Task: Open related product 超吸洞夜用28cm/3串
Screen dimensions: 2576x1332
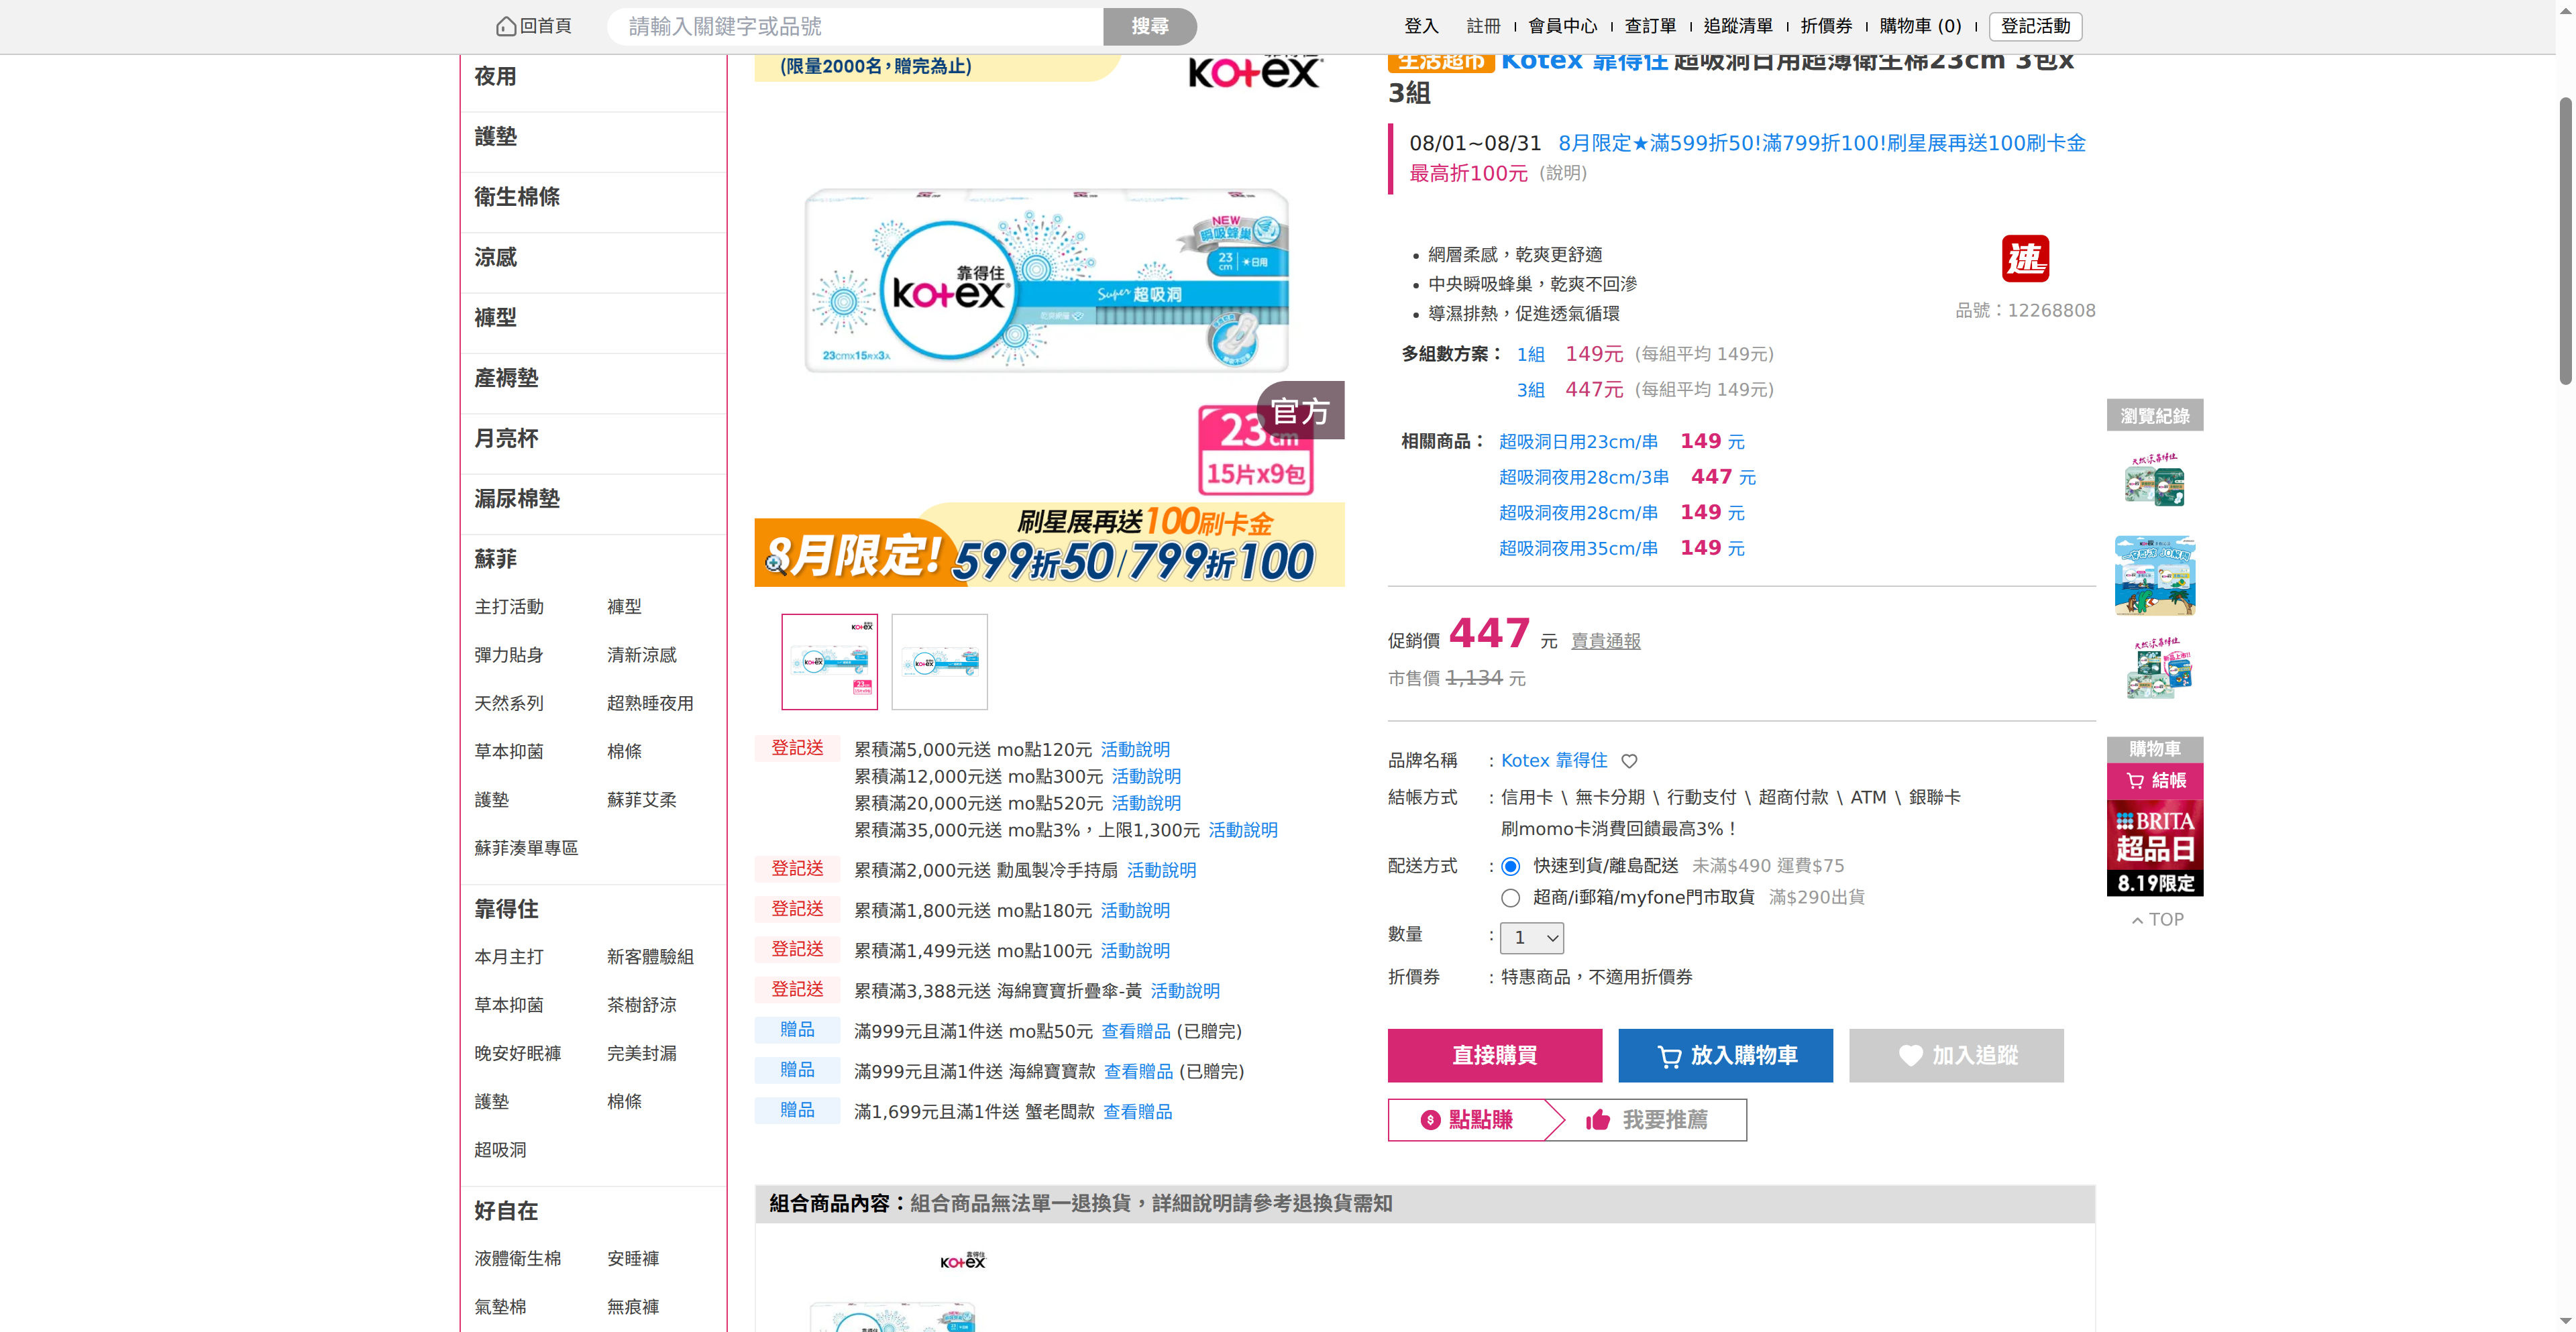Action: point(1584,478)
